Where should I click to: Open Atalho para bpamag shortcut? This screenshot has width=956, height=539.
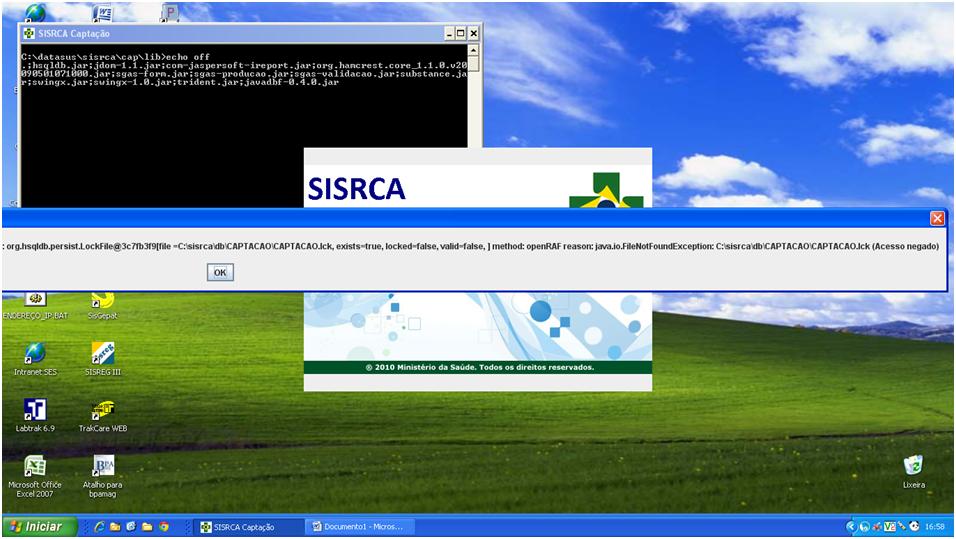pyautogui.click(x=102, y=477)
